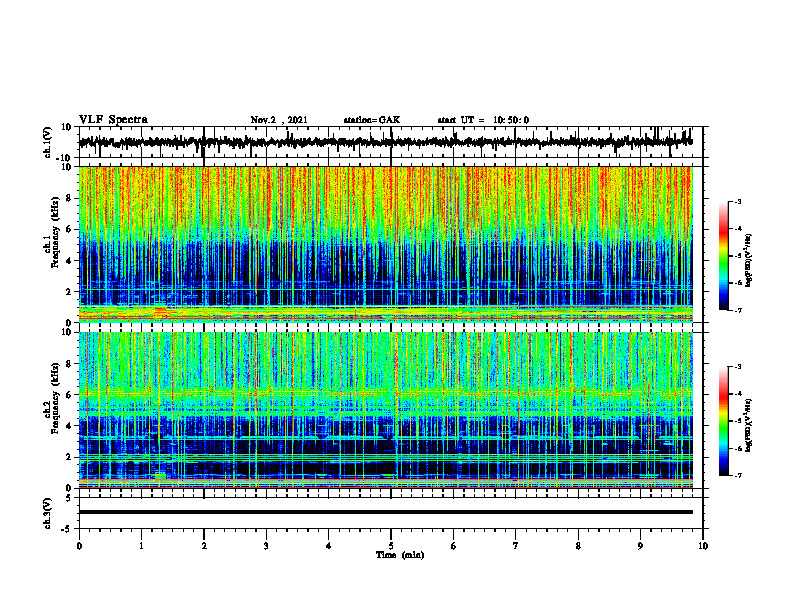Click the "4" frequency tick of ch.2 spectrogram
Screen dimensions: 792x612
70,427
